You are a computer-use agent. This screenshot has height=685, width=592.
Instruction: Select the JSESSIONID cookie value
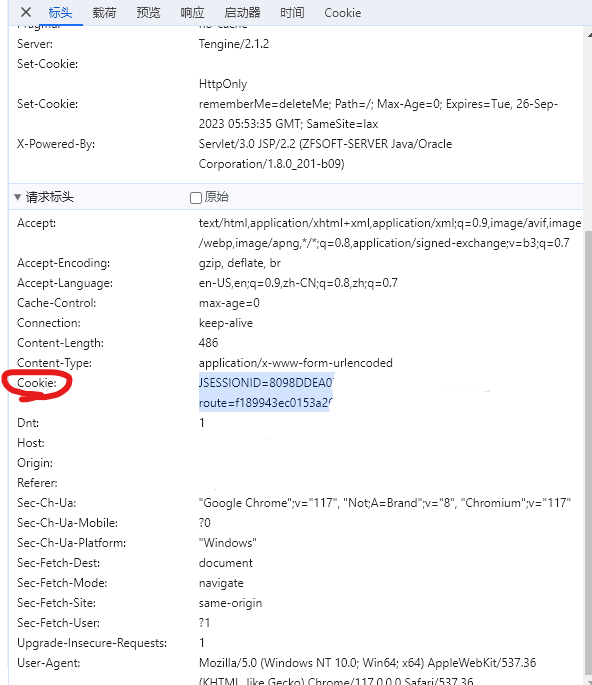pyautogui.click(x=266, y=383)
